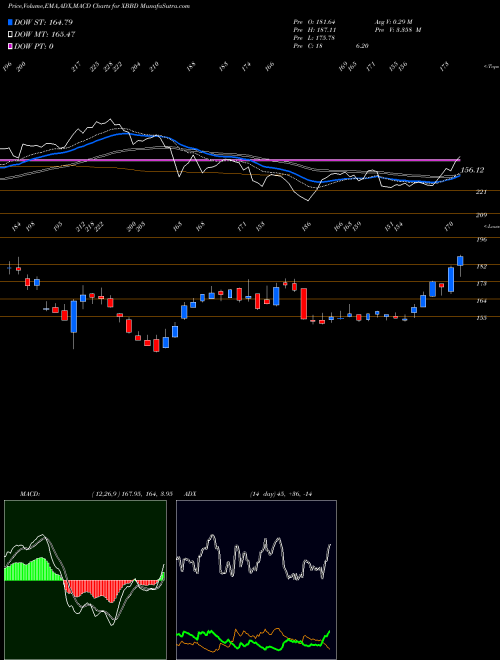The height and width of the screenshot is (660, 500).
Task: Click the 'Avg V: 0.29 M' volume text
Action: [394, 22]
